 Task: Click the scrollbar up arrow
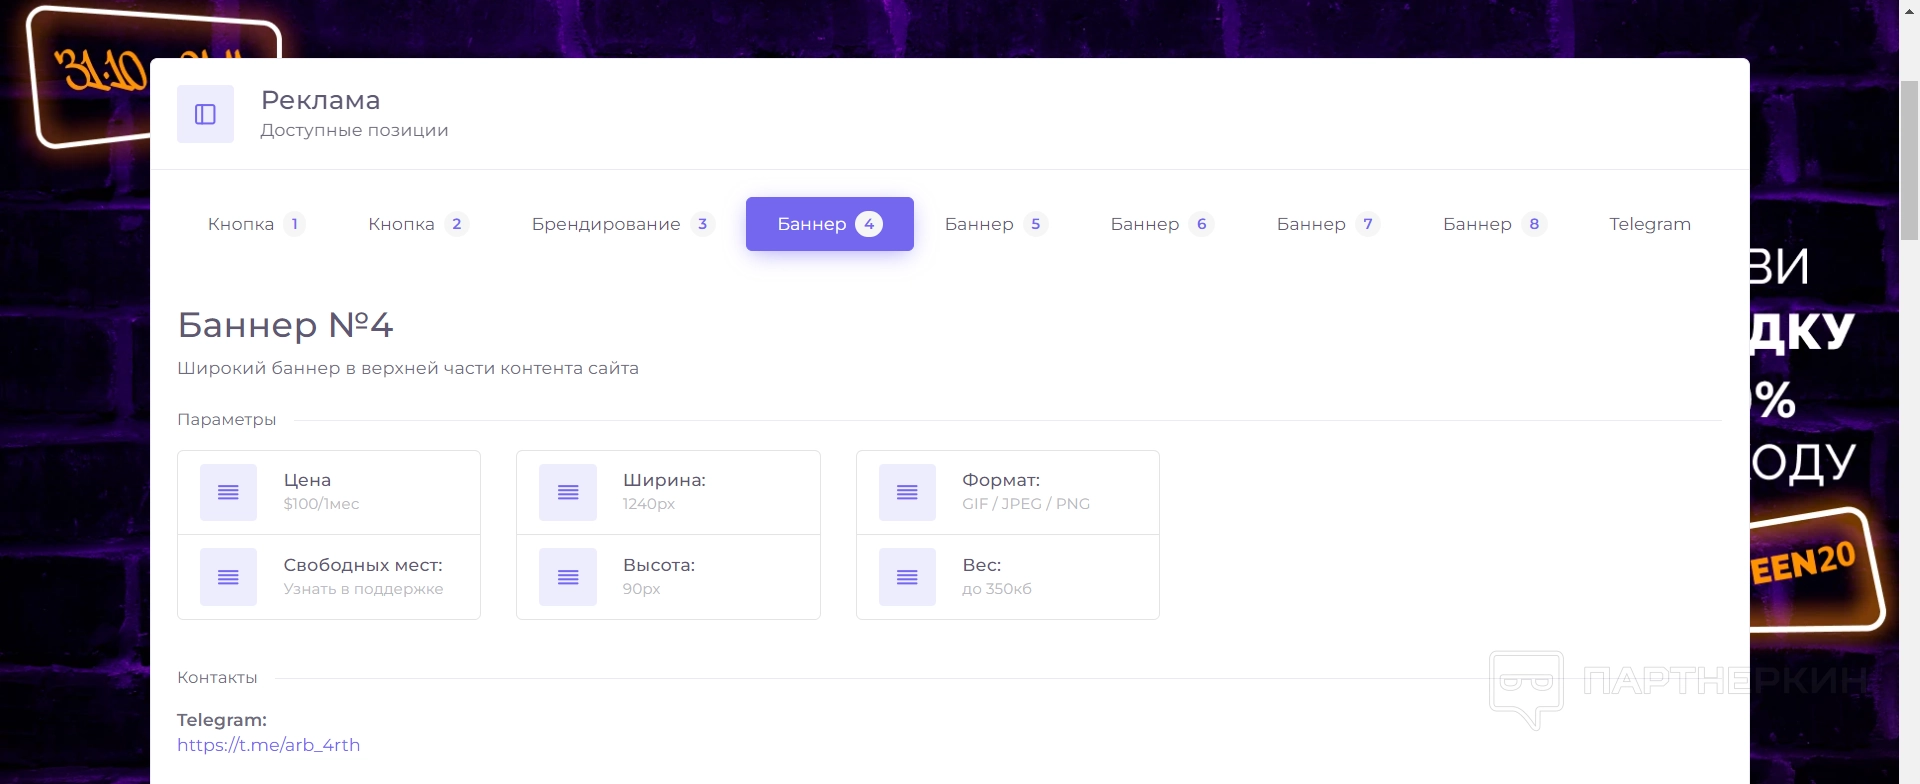point(1909,10)
